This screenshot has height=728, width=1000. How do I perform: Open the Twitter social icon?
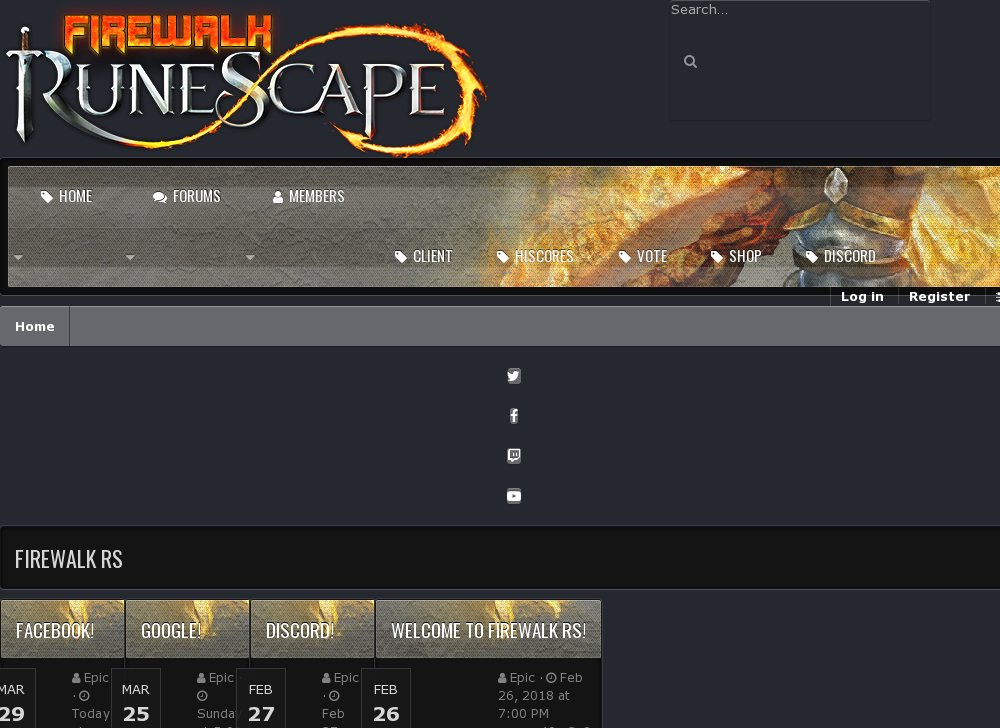[514, 375]
